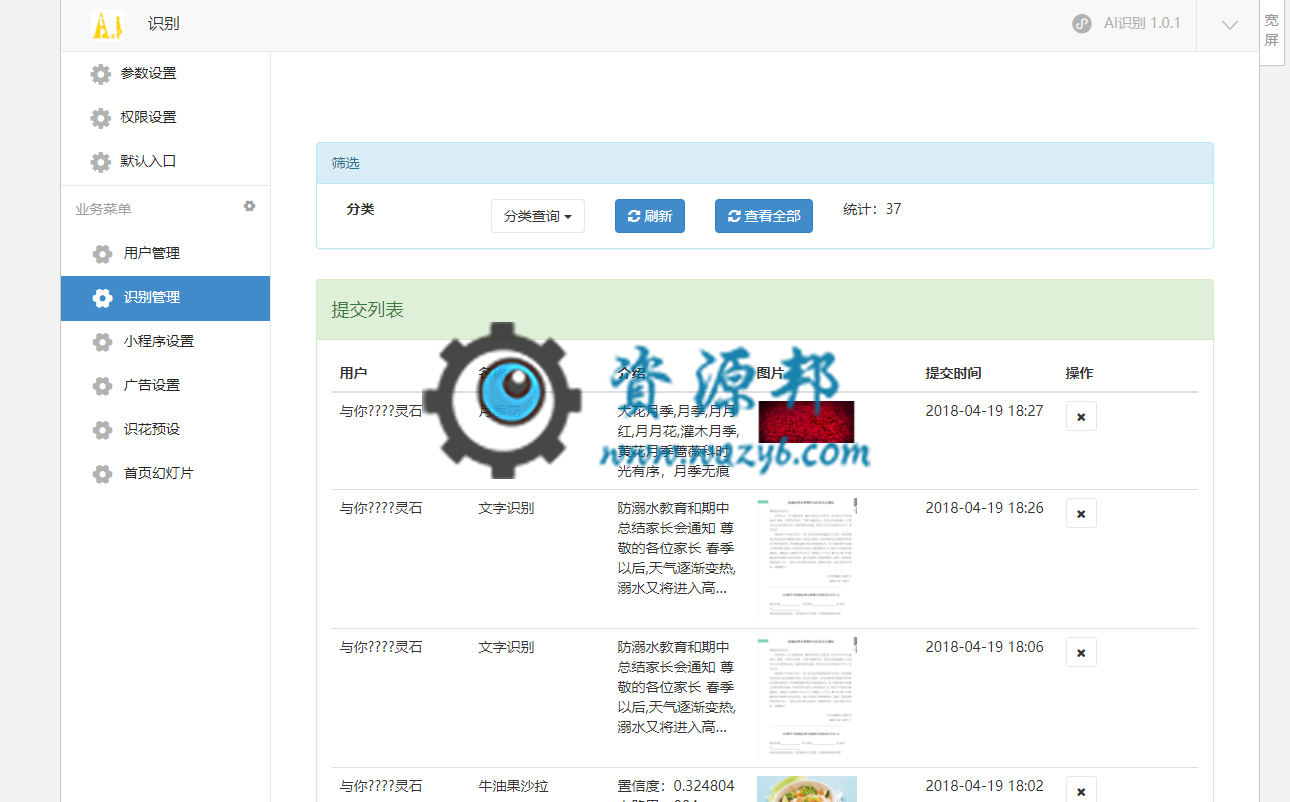Click the module icon next to AI识别 1.0.1
Screen dimensions: 1290x802
pos(1082,23)
